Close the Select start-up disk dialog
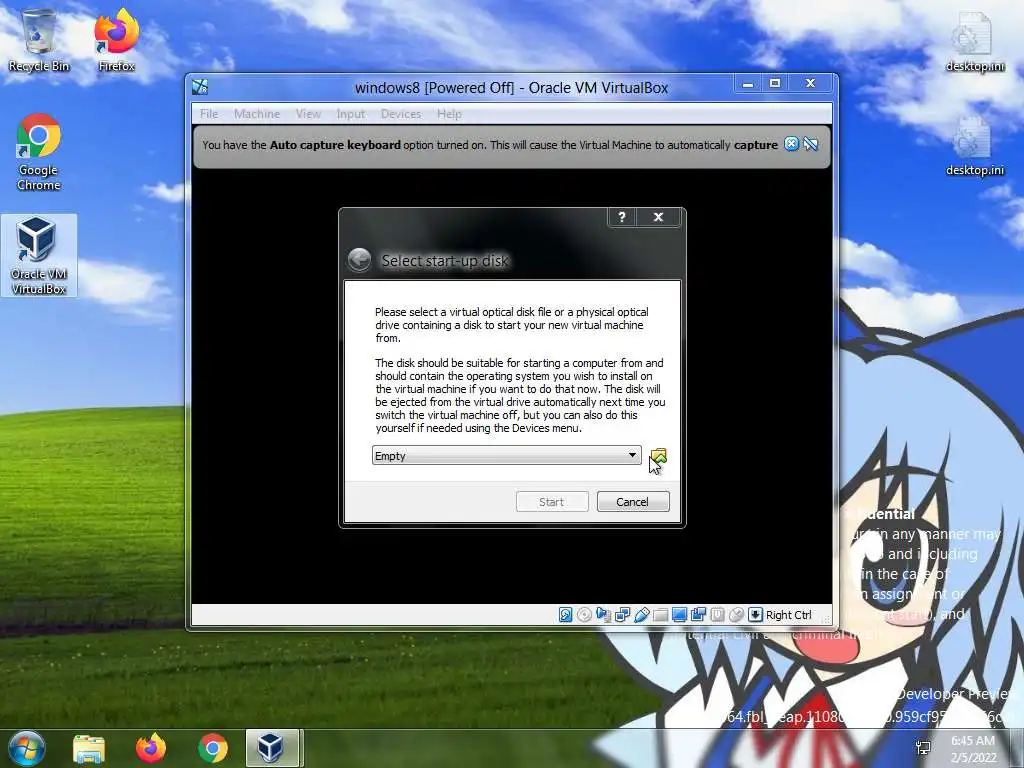 (x=658, y=217)
